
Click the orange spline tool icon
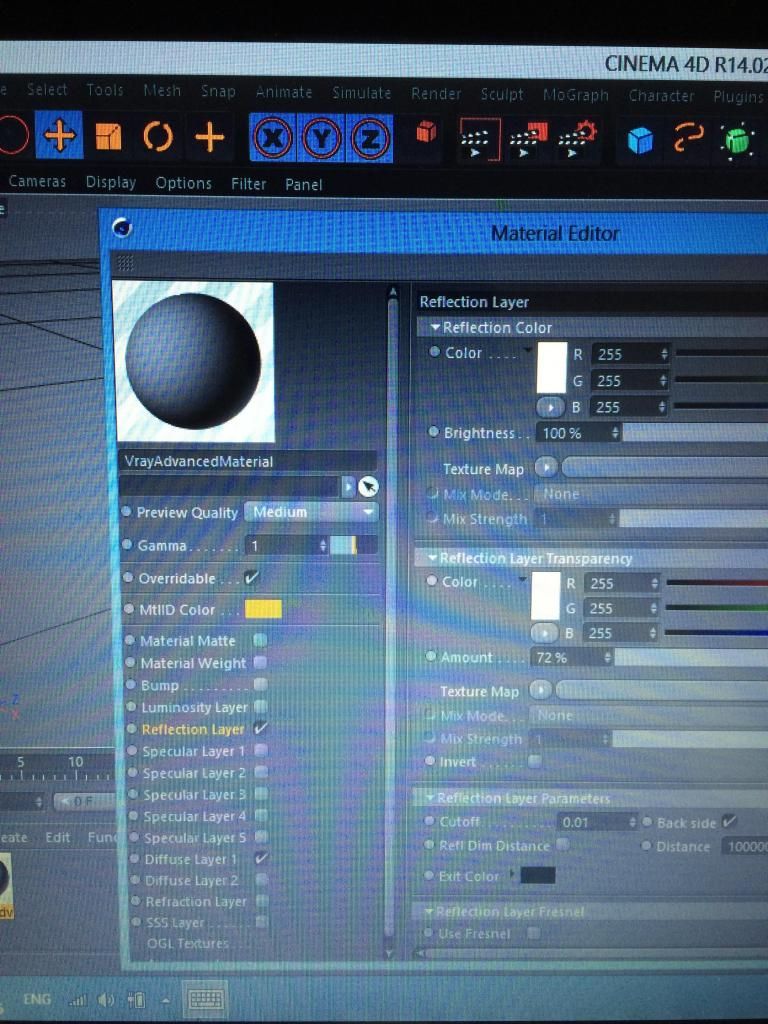pyautogui.click(x=688, y=138)
